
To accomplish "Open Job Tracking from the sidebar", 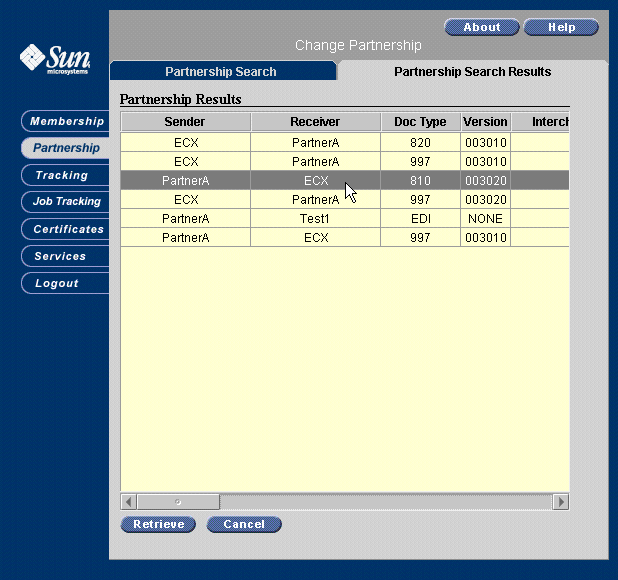I will (x=66, y=201).
